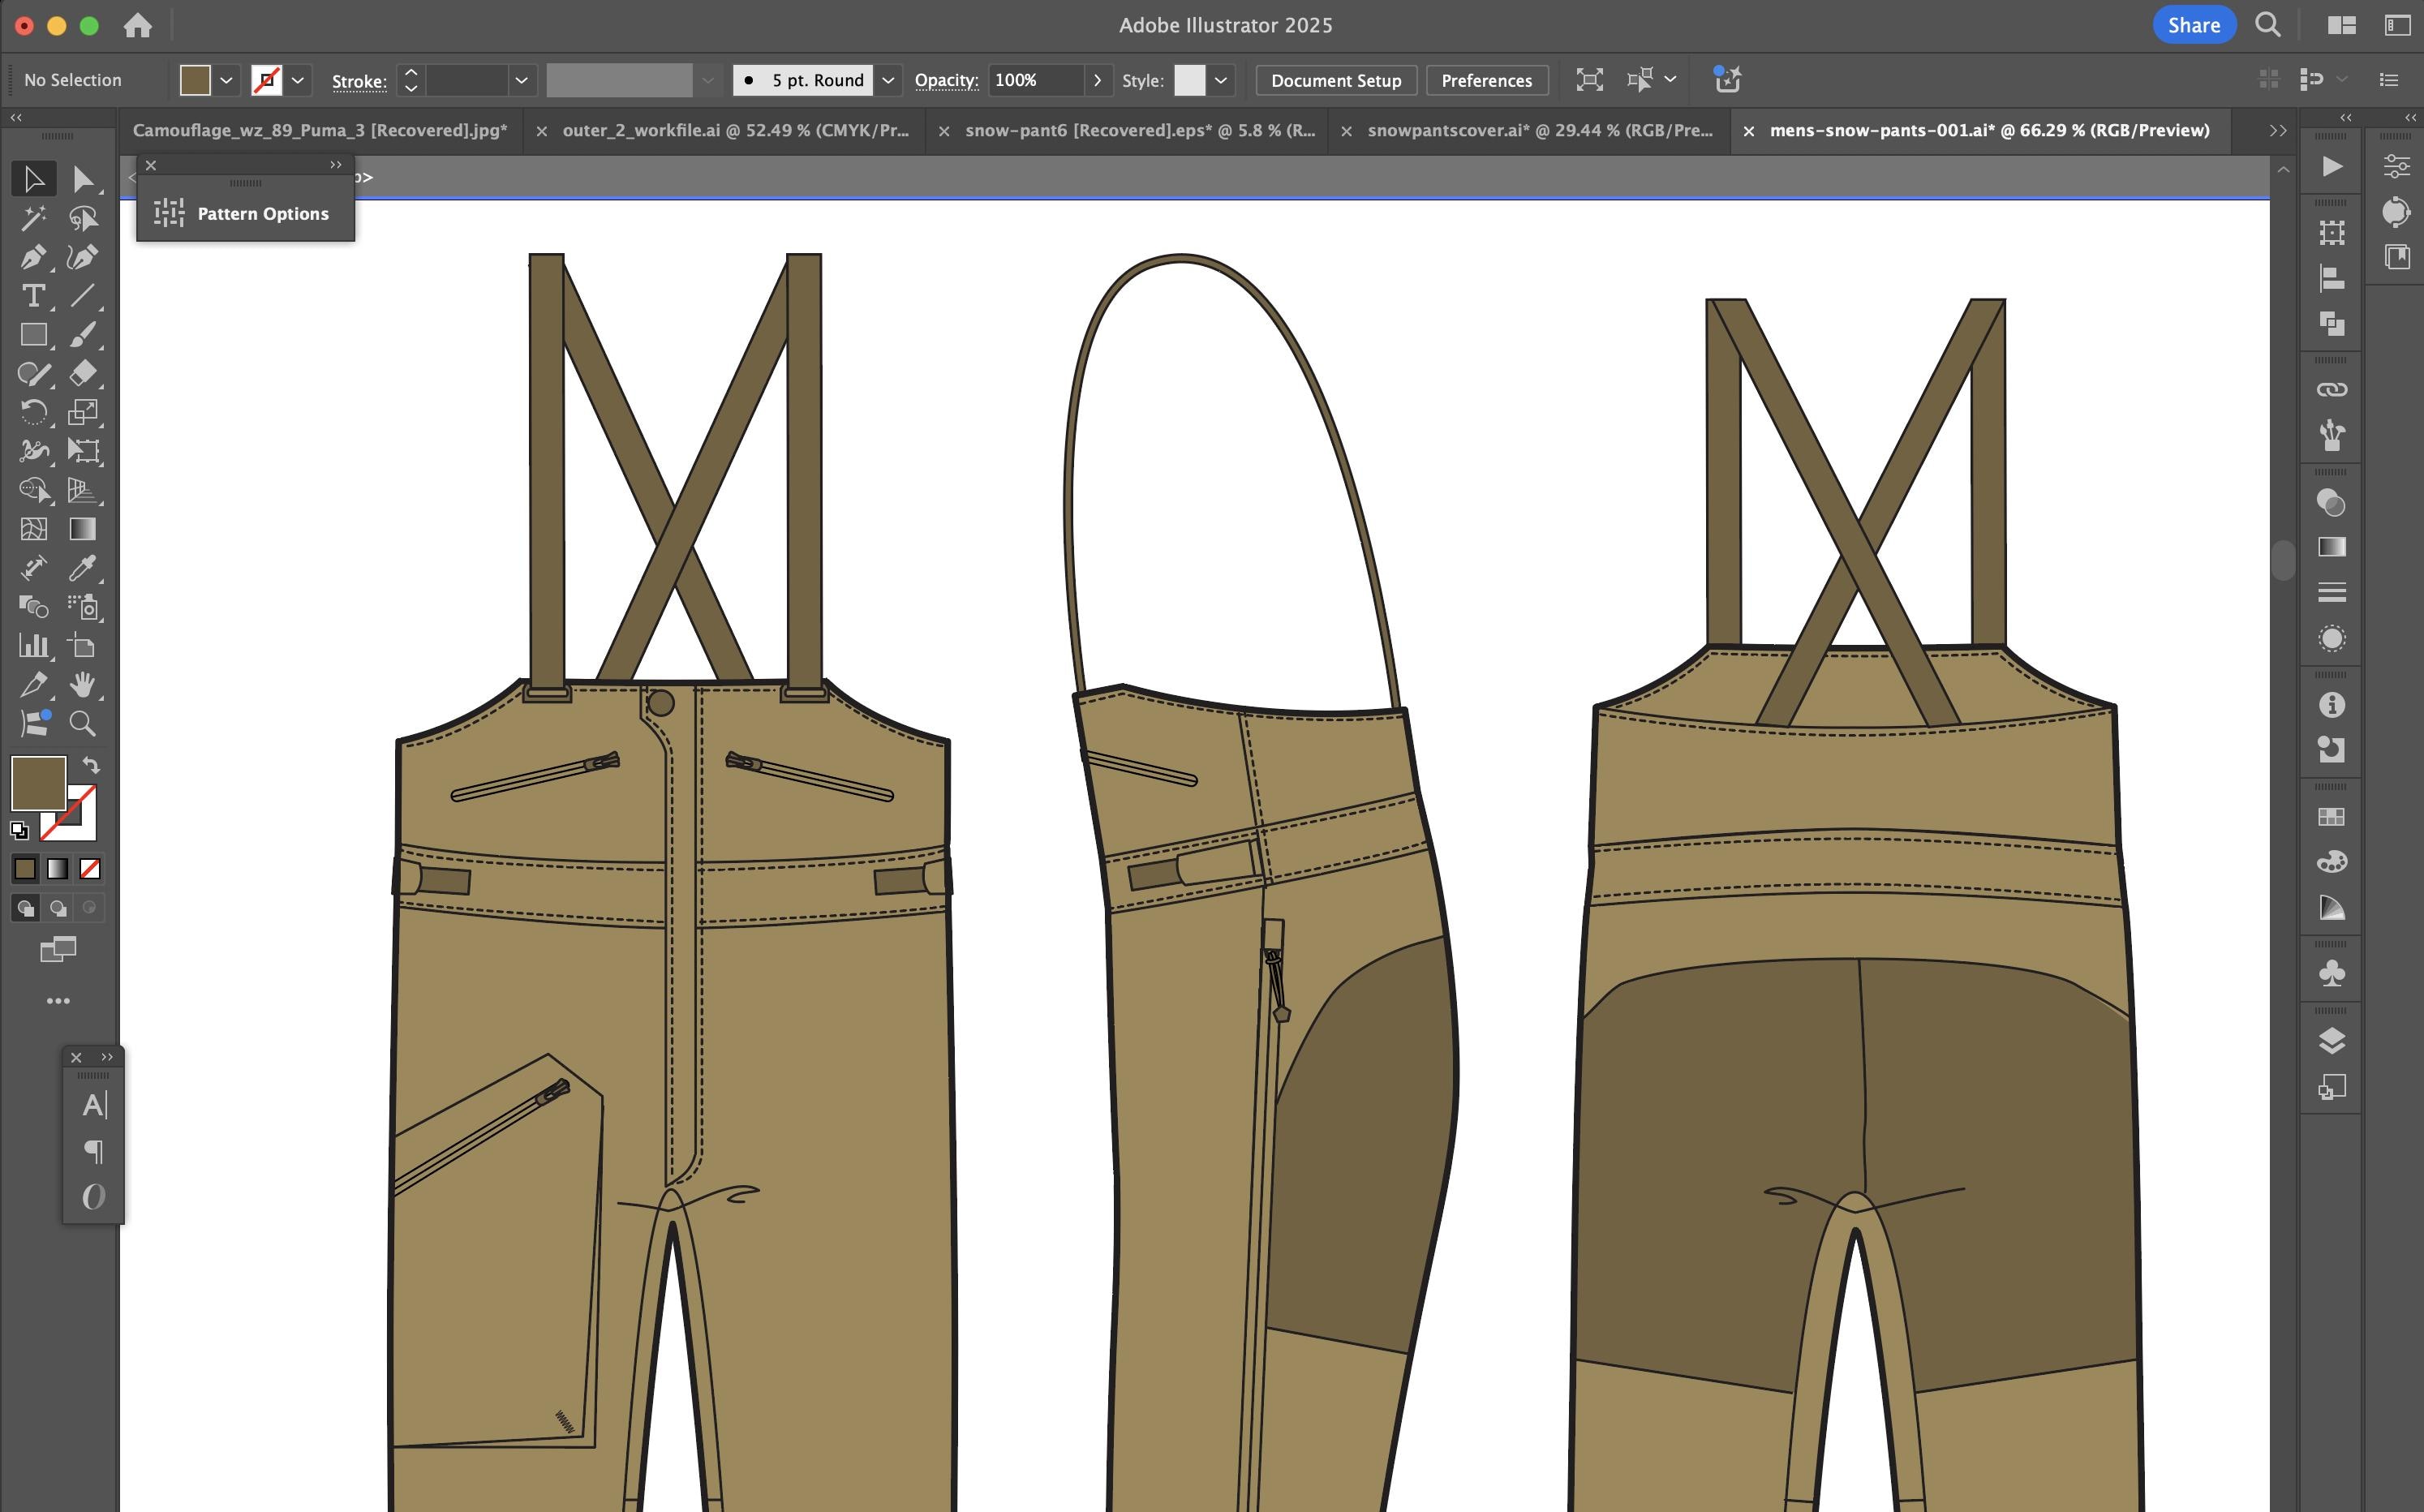This screenshot has width=2424, height=1512.
Task: Select the Paintbrush tool
Action: point(83,335)
